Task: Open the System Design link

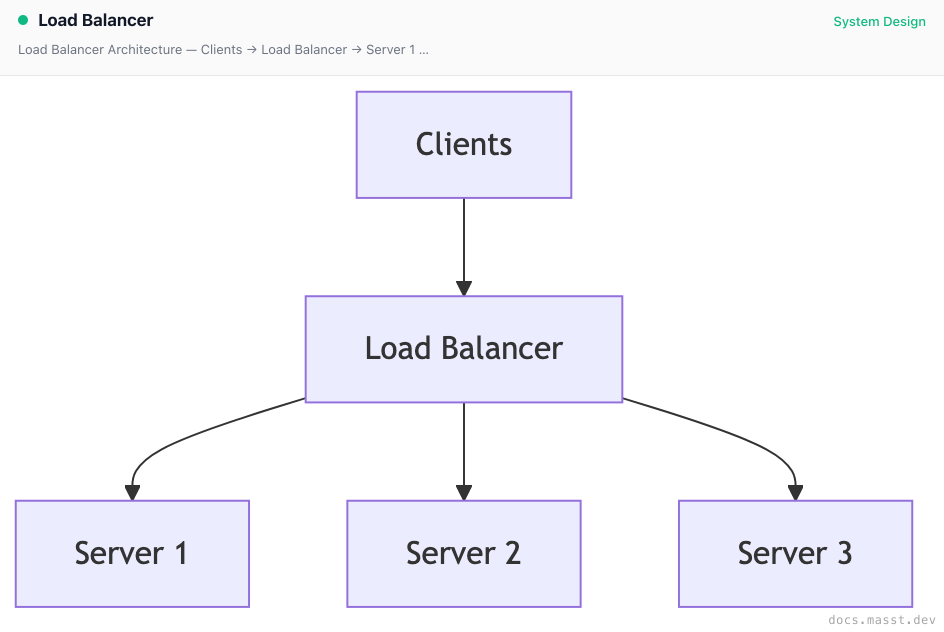Action: click(879, 22)
